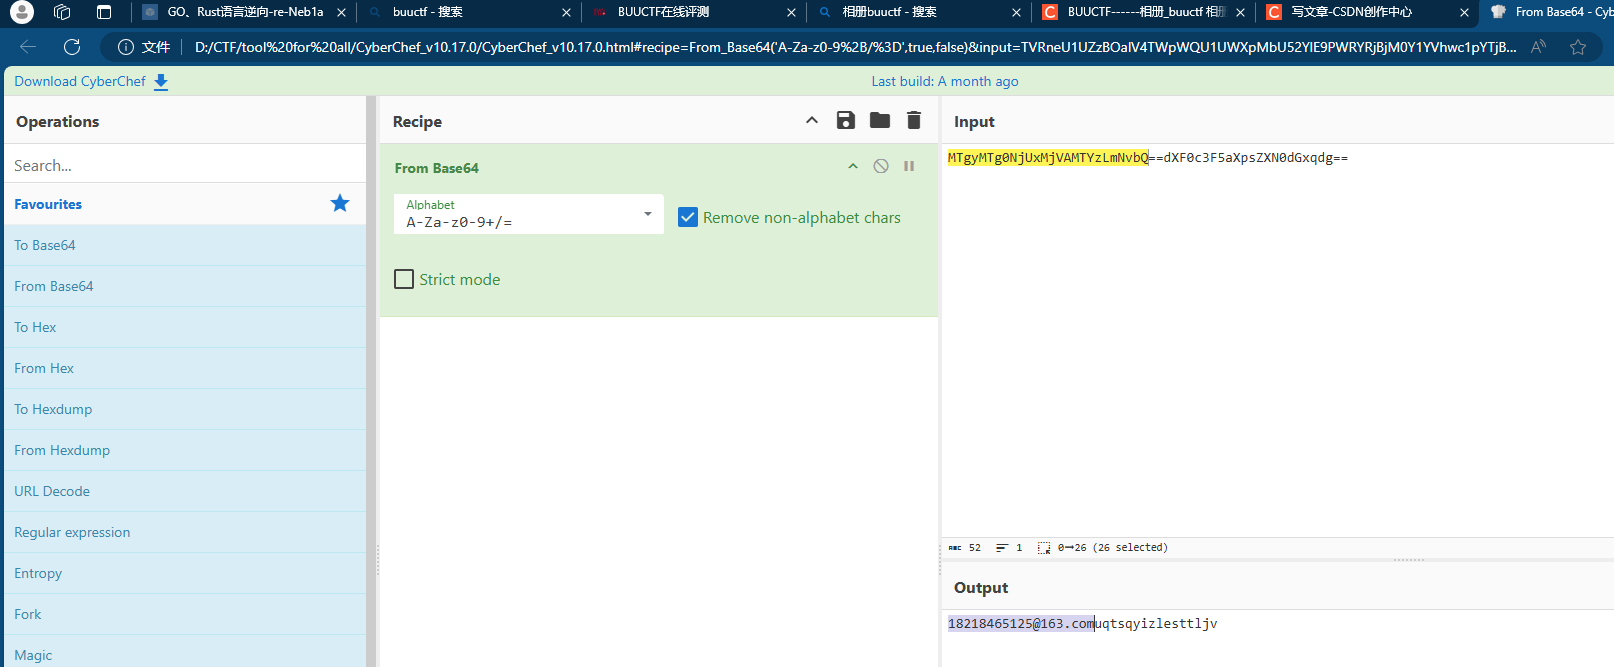Hide From Base64 operation arguments
The width and height of the screenshot is (1614, 667).
point(853,166)
